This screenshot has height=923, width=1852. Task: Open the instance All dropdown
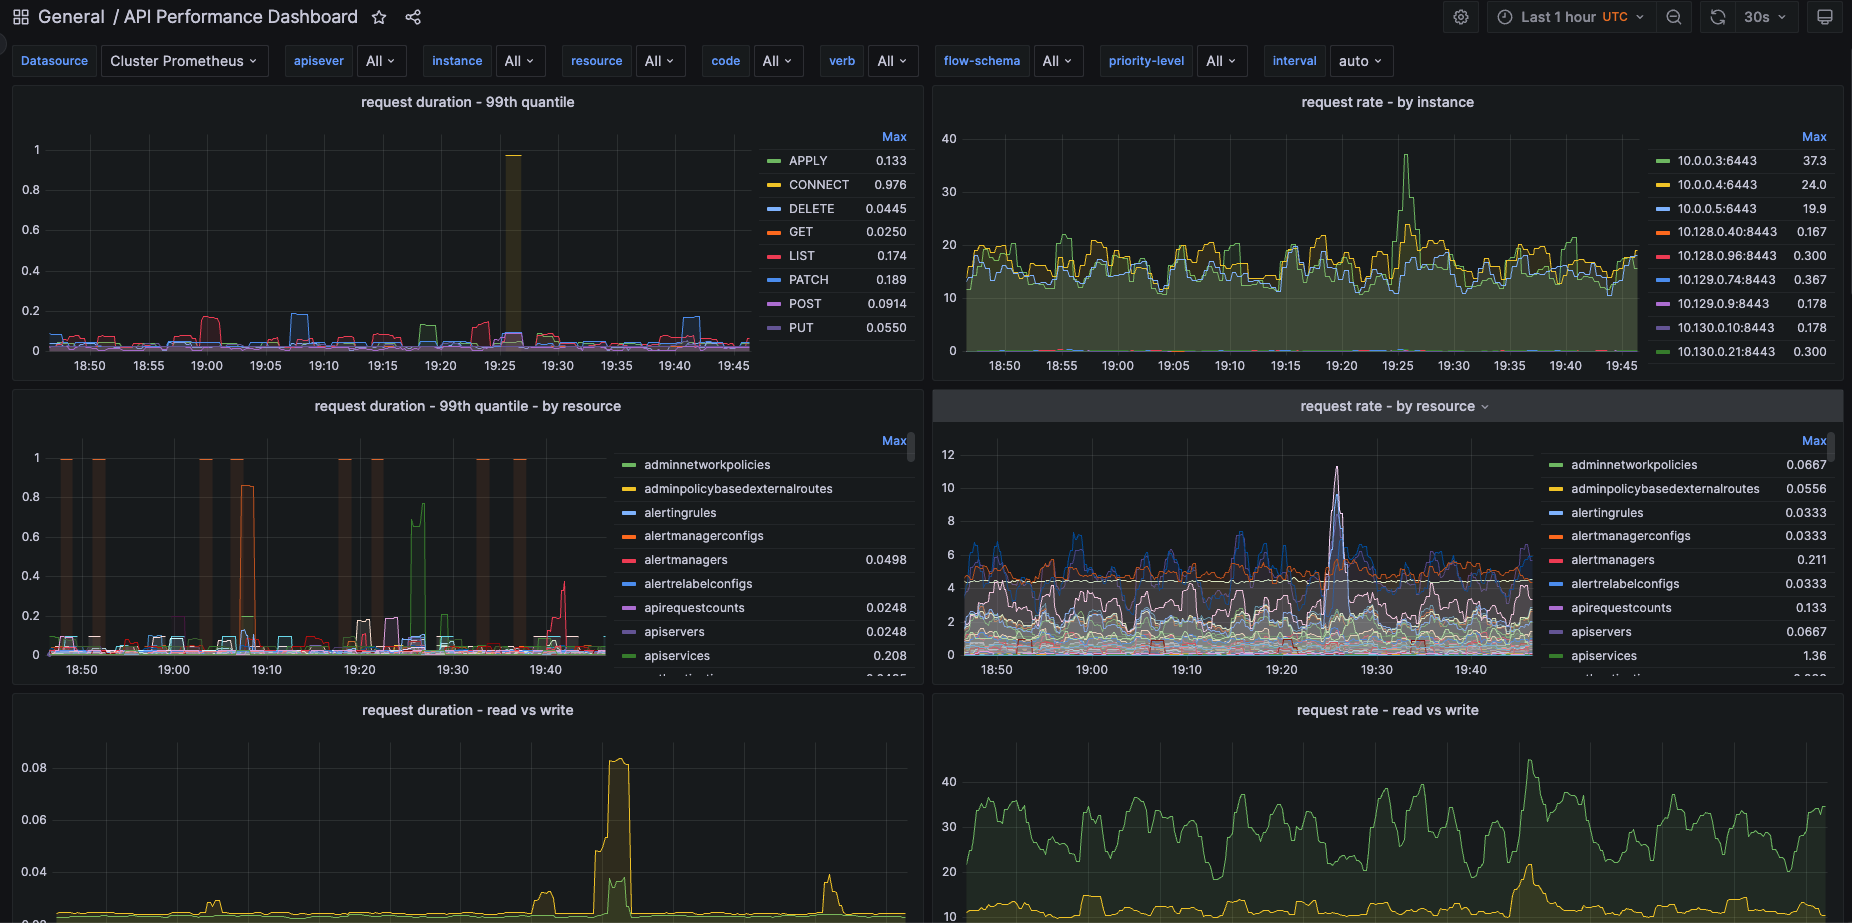pyautogui.click(x=520, y=61)
